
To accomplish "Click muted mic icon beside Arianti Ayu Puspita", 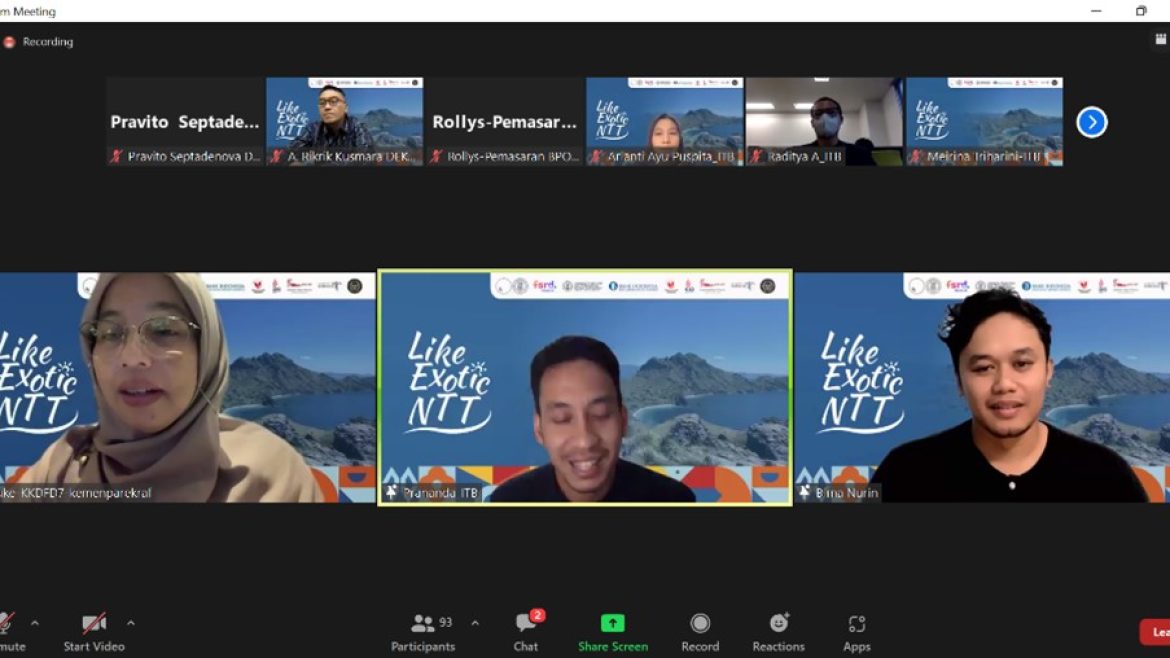I will coord(596,157).
